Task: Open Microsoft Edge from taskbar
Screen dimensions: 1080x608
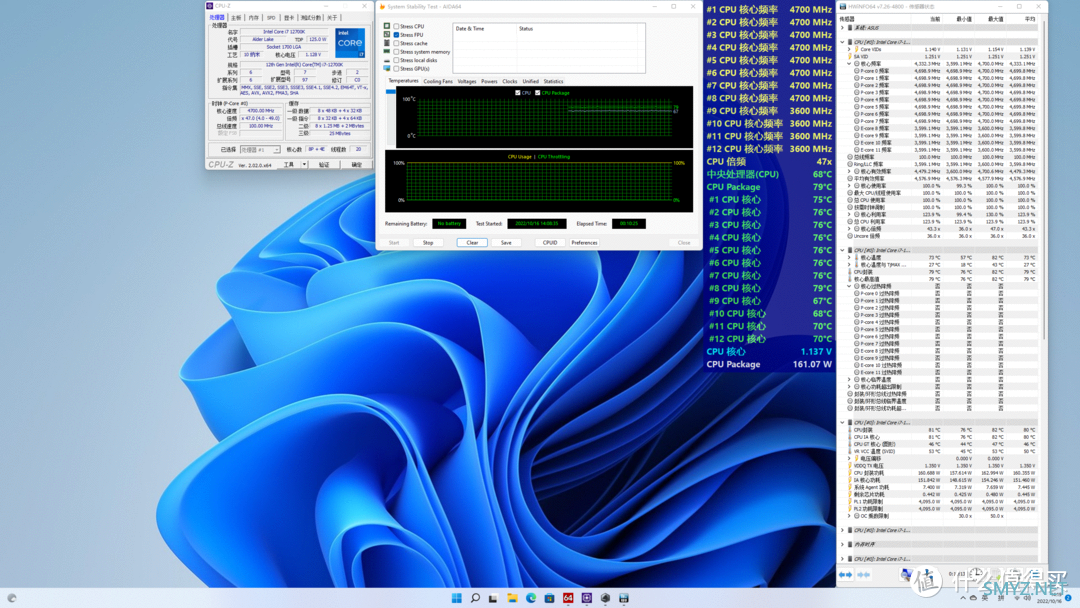Action: 531,598
